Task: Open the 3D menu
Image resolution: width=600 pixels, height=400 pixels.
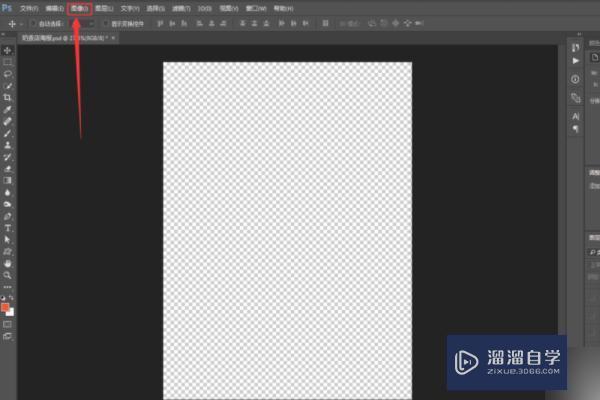Action: [205, 8]
